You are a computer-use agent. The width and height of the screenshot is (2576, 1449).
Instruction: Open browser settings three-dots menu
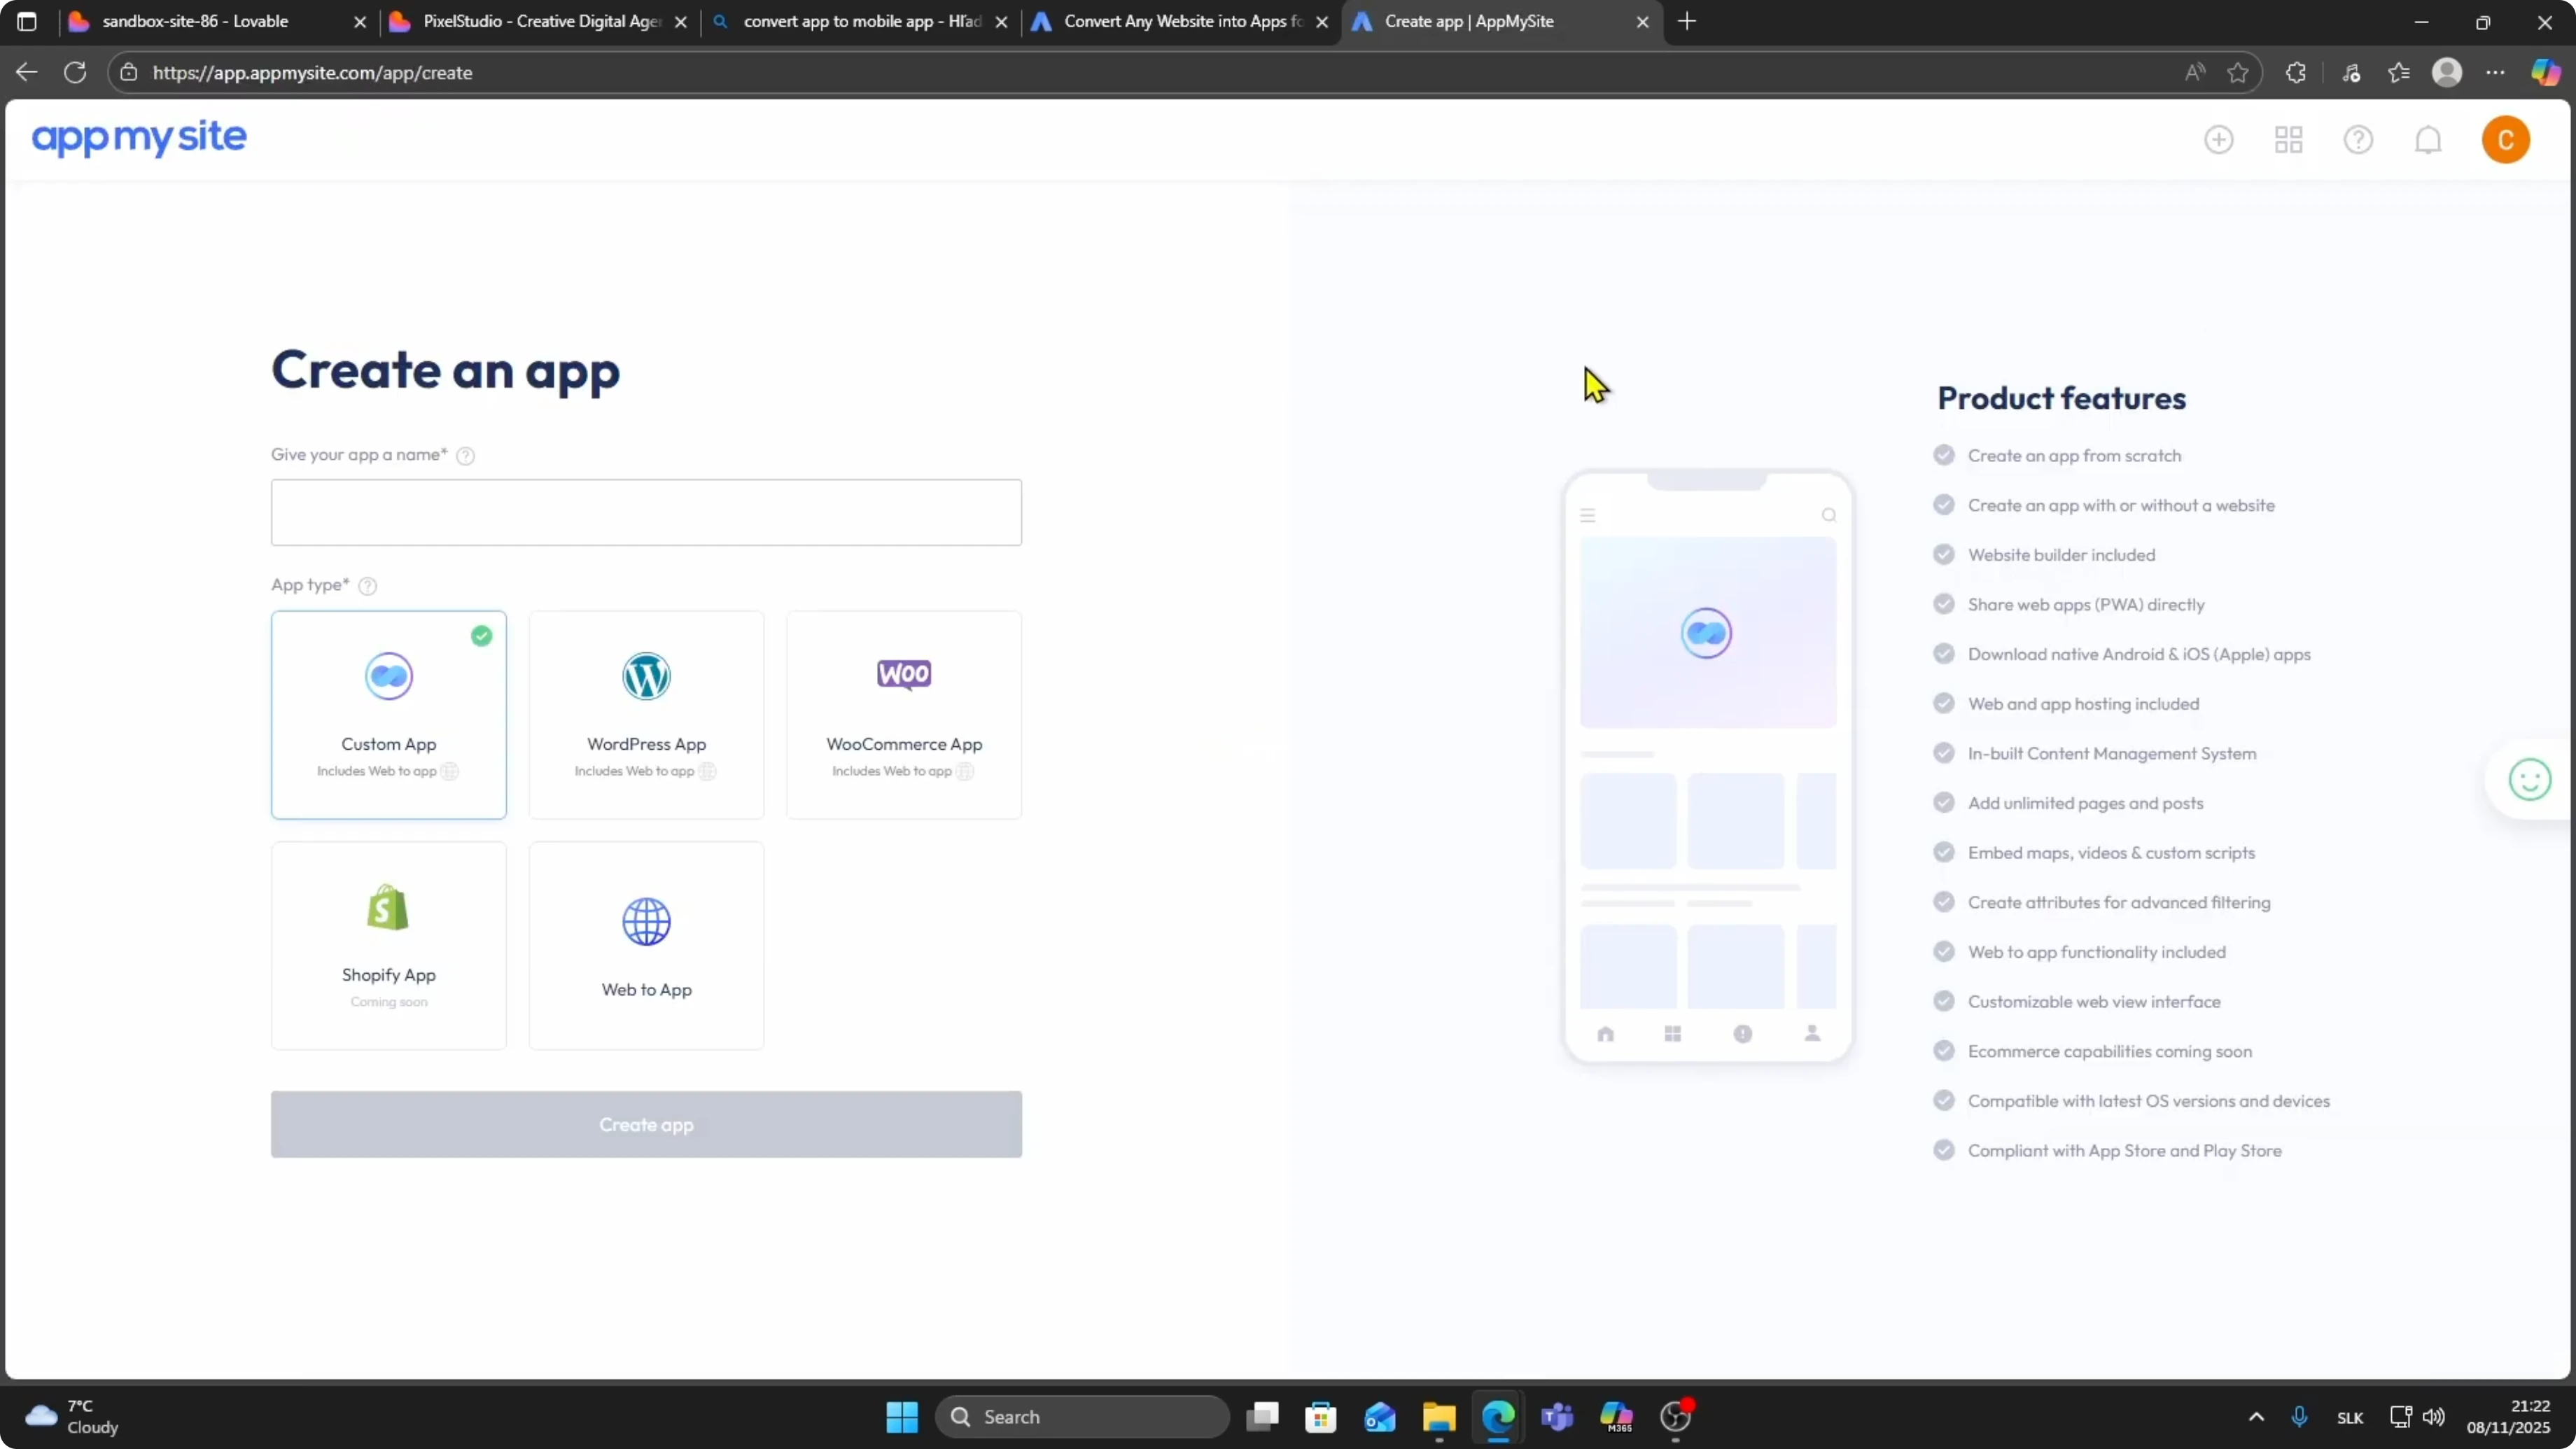(x=2495, y=72)
